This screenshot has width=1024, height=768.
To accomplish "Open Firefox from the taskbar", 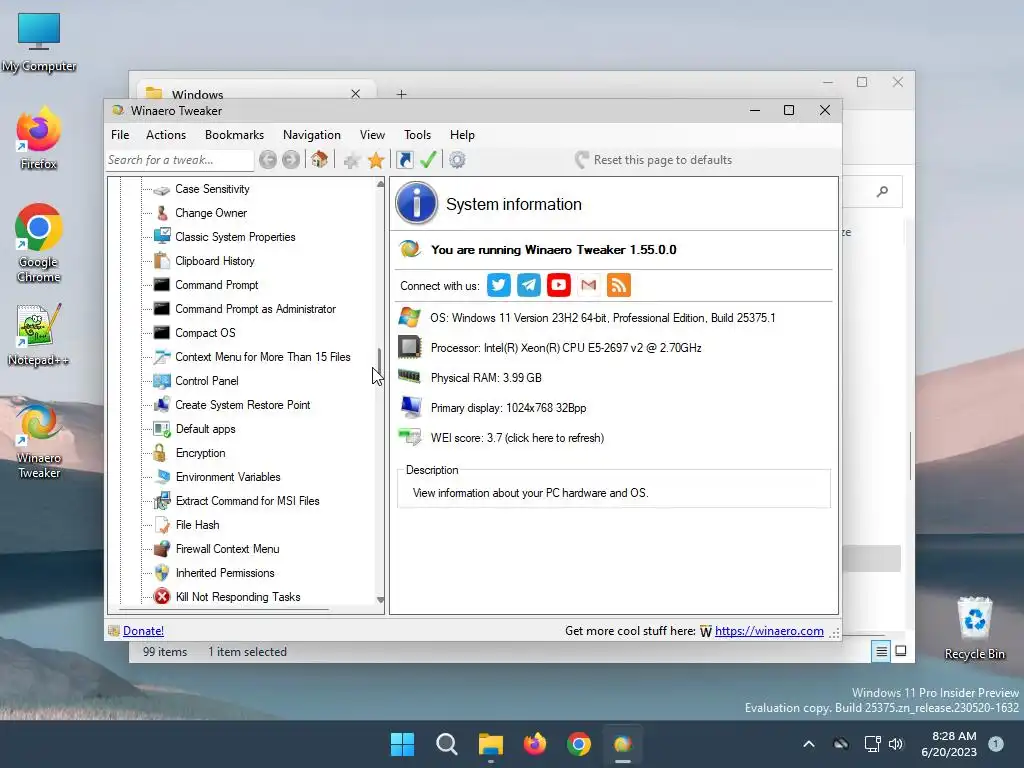I will [535, 744].
